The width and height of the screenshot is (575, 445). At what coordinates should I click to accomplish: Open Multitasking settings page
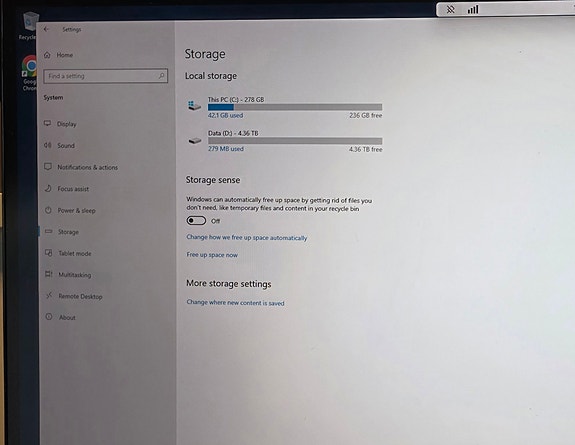(75, 275)
